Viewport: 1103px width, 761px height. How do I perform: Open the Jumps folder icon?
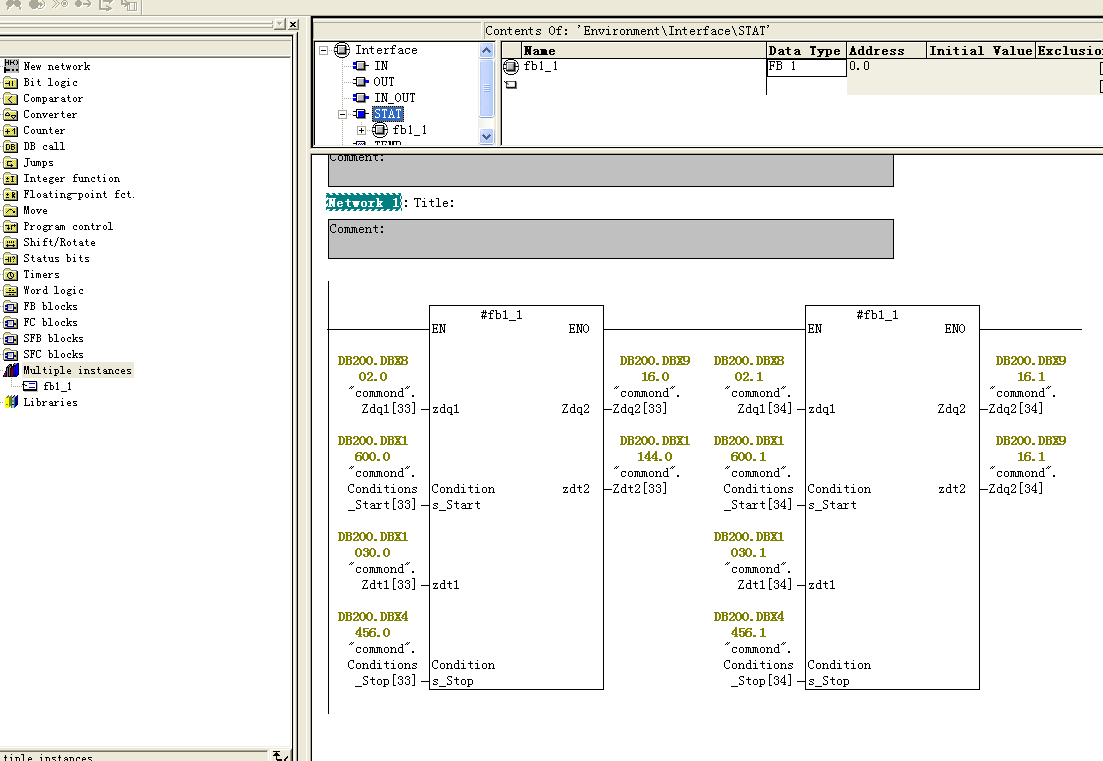pos(11,162)
